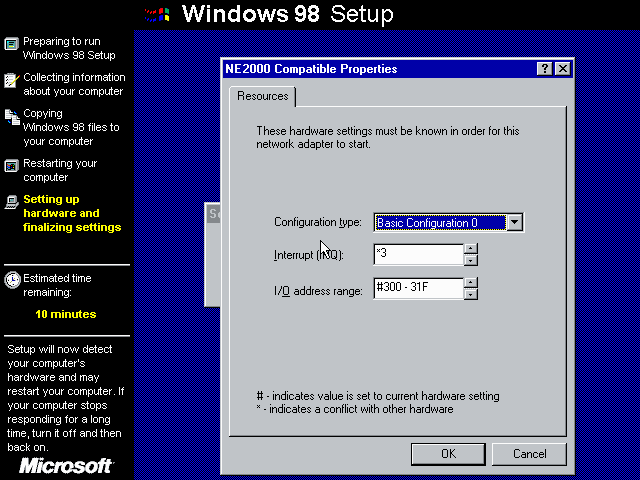The height and width of the screenshot is (480, 640).
Task: Click the 'Collecting information about your computer' text
Action: (x=74, y=84)
